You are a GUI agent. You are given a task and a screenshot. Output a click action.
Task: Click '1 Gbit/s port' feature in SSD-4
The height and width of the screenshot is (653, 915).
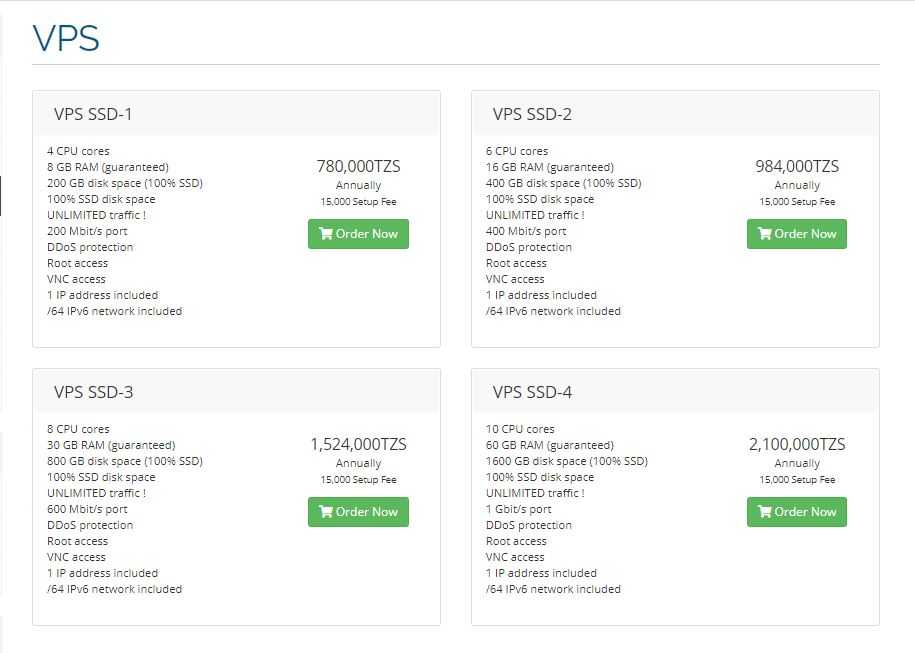(518, 509)
